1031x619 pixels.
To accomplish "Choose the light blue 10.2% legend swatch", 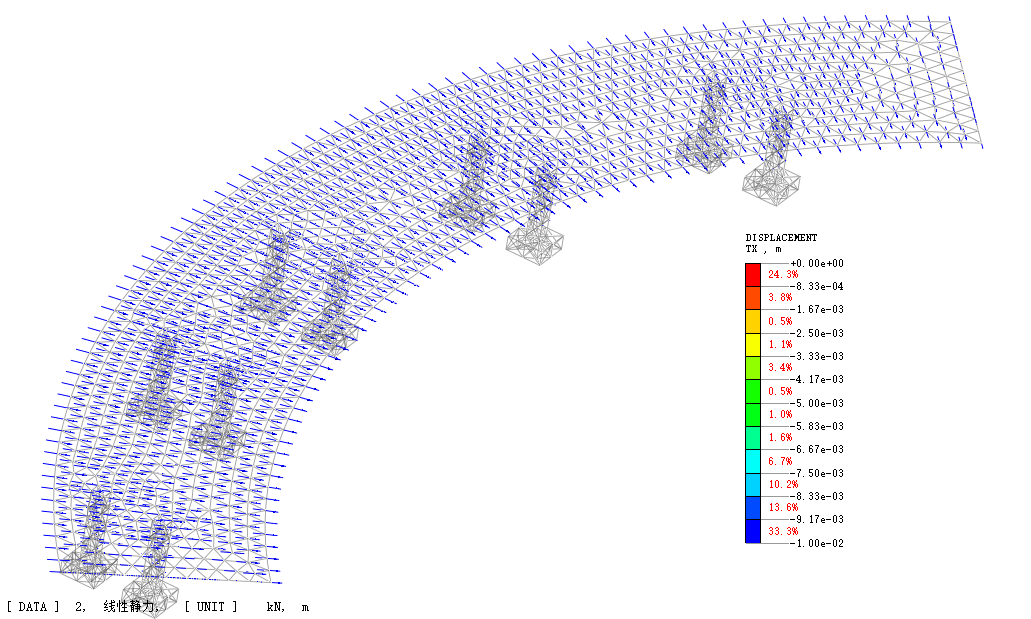I will pos(752,484).
